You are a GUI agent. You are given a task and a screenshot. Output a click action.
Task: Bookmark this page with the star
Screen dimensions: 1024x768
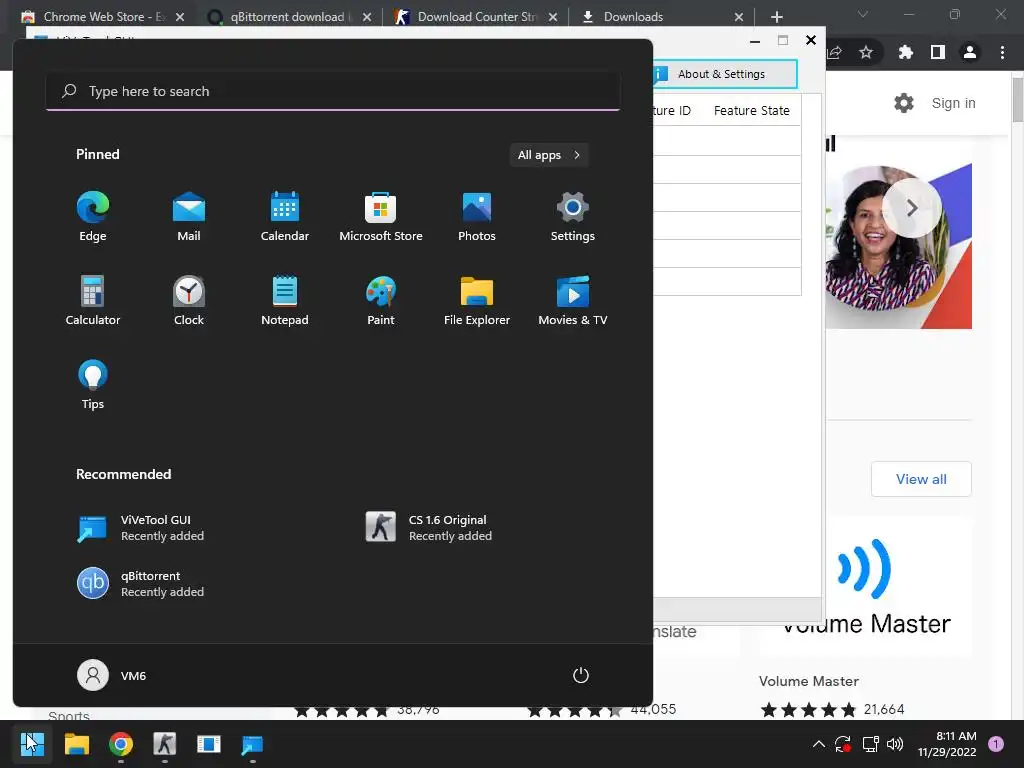[x=866, y=52]
